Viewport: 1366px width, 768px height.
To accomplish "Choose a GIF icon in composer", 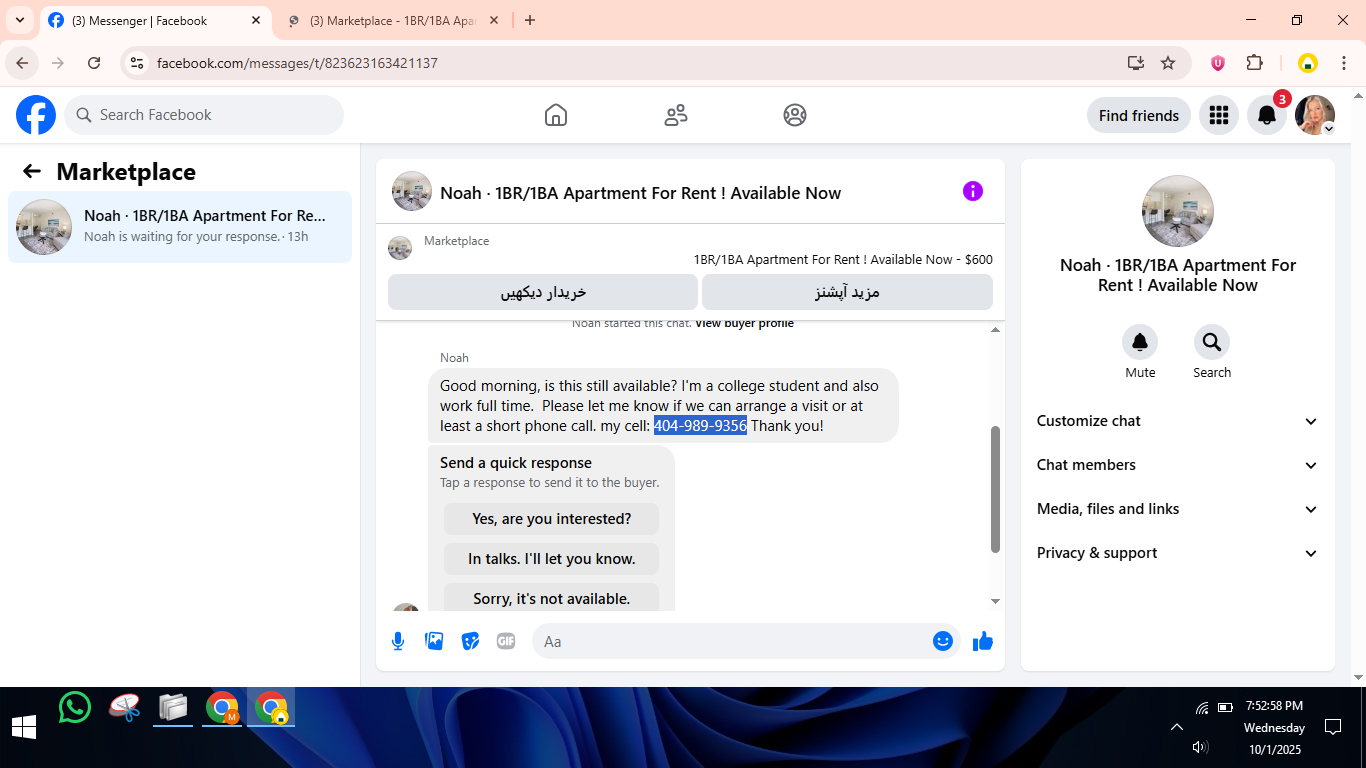I will [506, 641].
